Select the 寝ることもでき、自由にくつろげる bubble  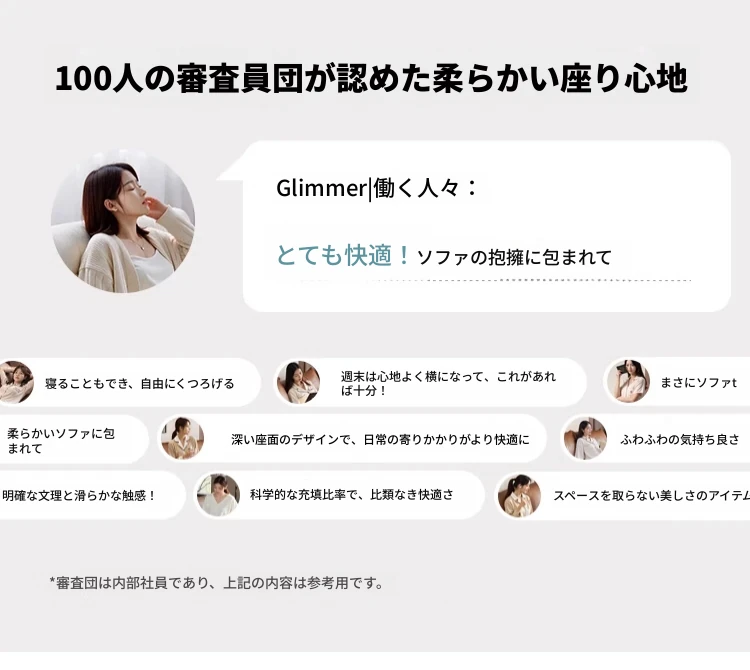coord(130,382)
